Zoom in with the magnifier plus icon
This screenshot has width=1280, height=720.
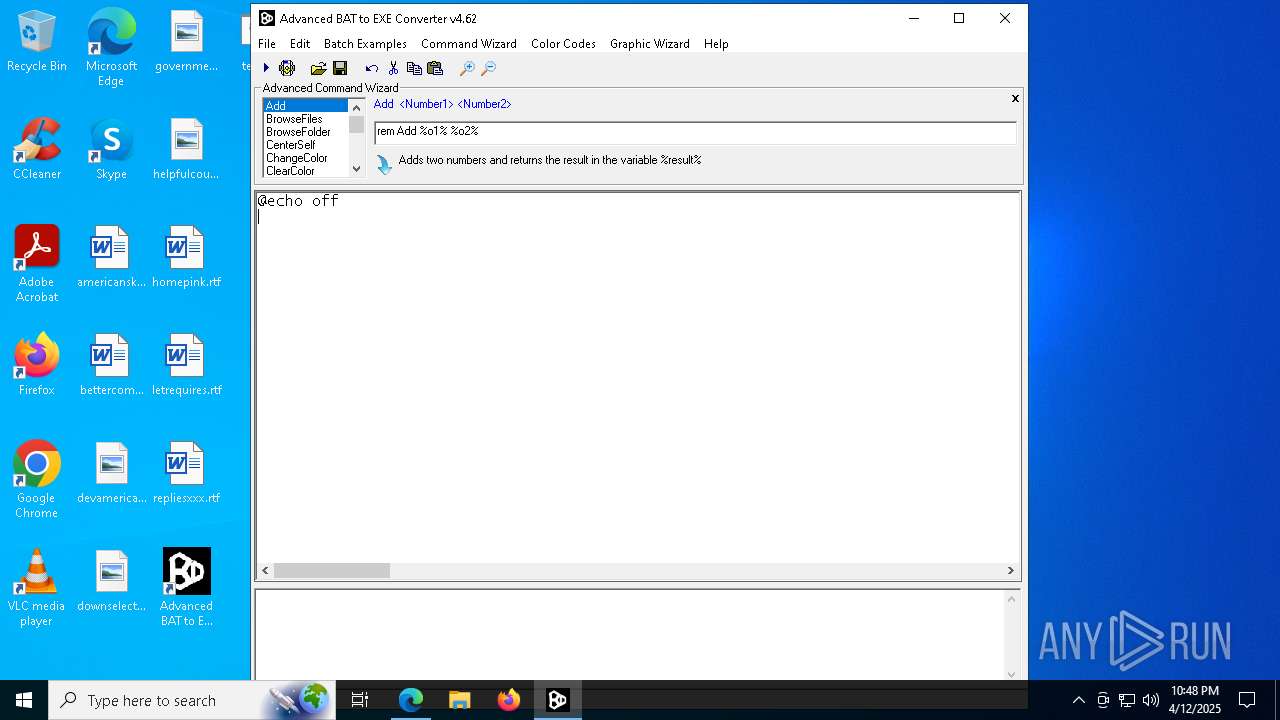(467, 68)
